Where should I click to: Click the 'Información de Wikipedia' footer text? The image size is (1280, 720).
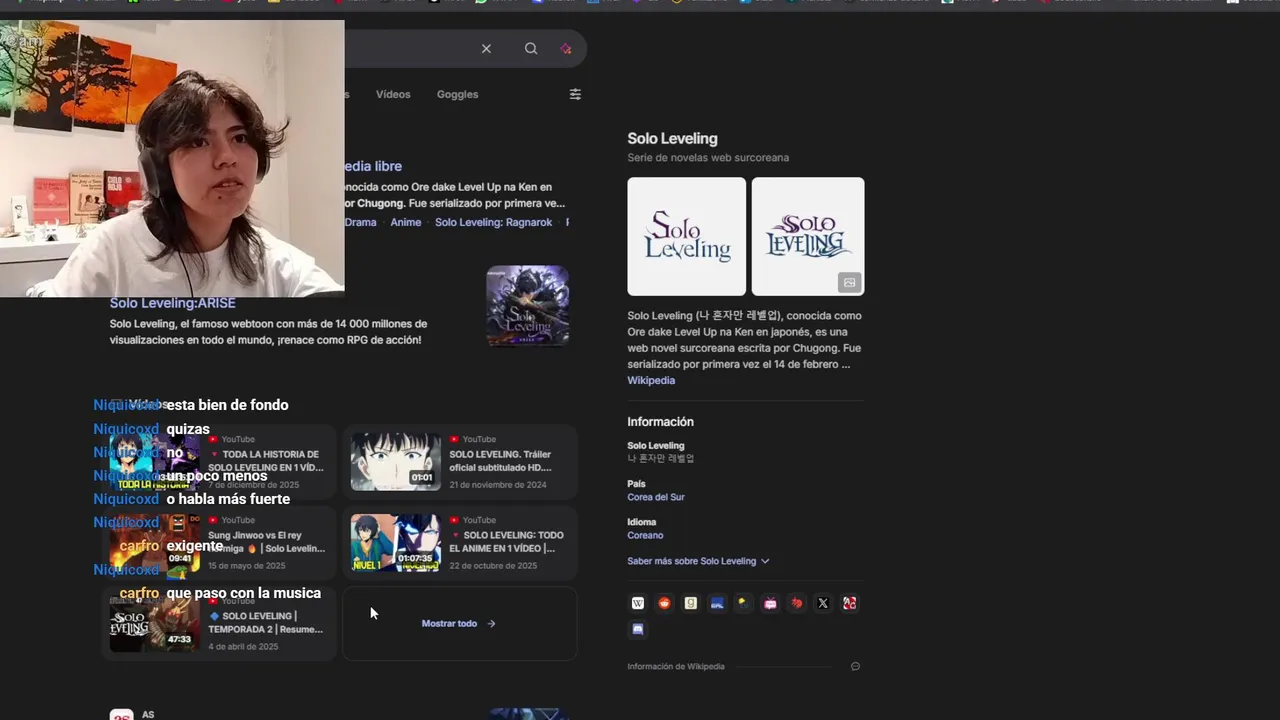[x=676, y=666]
